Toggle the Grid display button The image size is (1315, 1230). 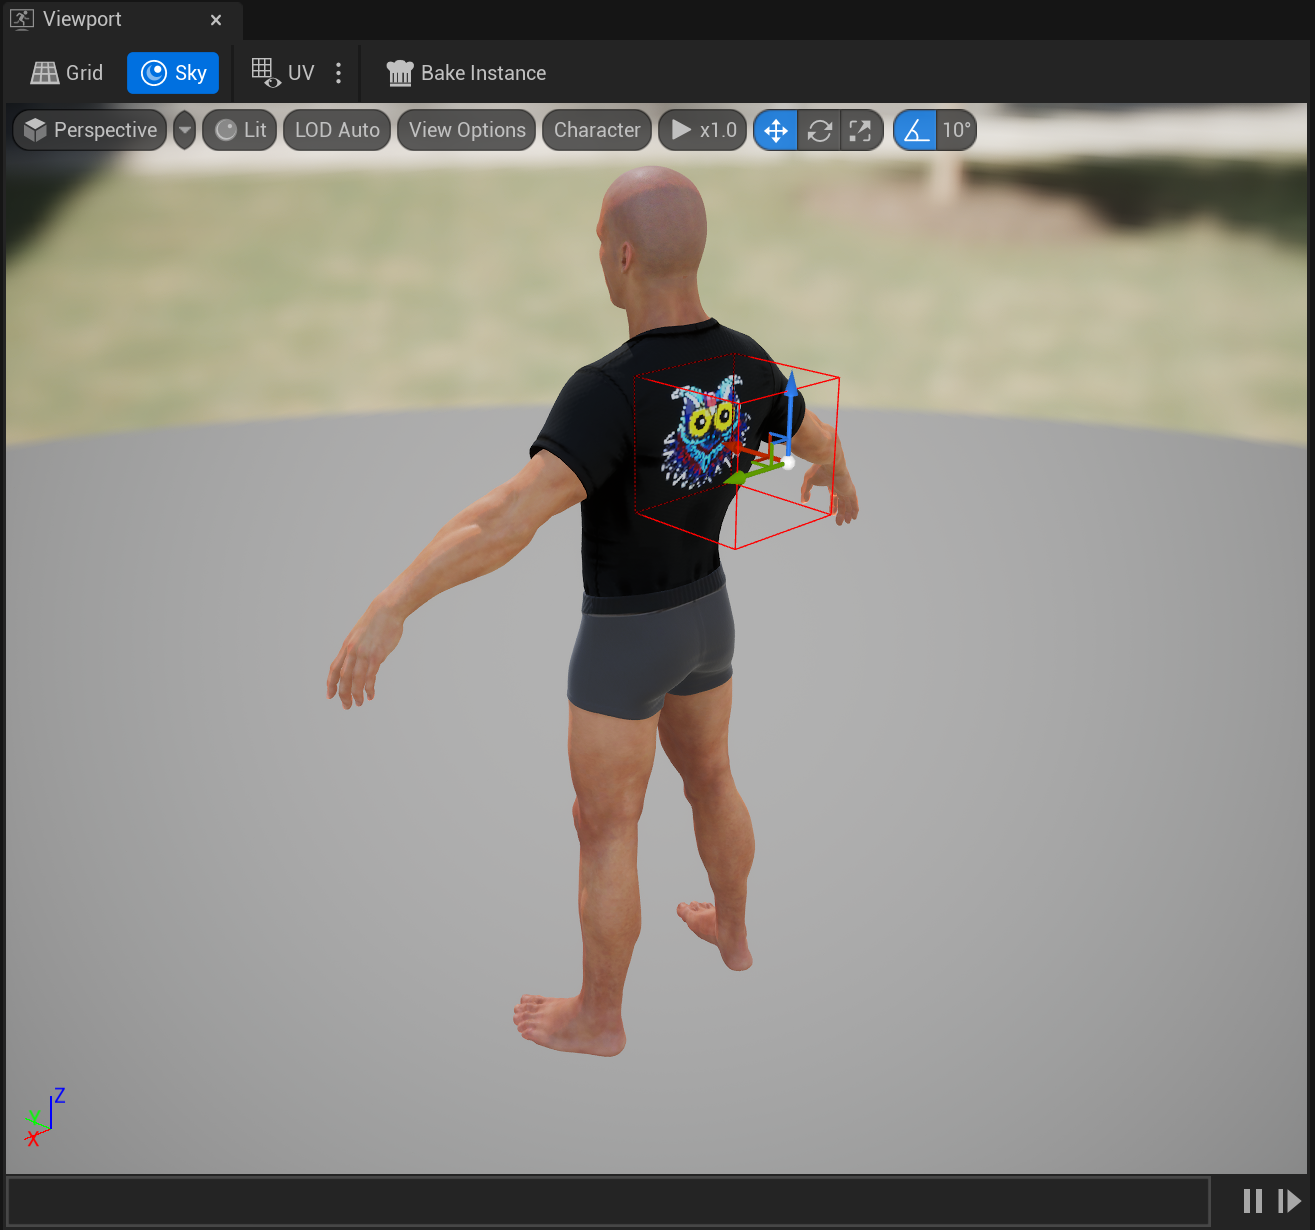tap(66, 73)
